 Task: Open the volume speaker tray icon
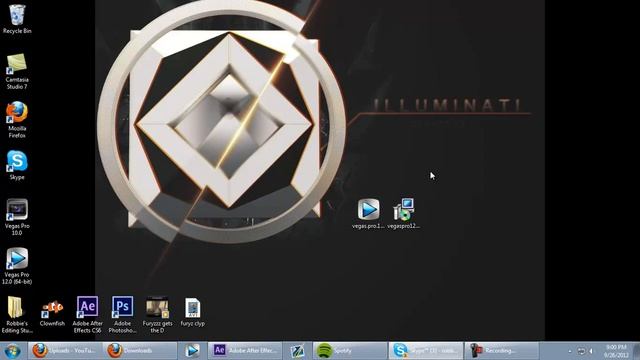(591, 351)
